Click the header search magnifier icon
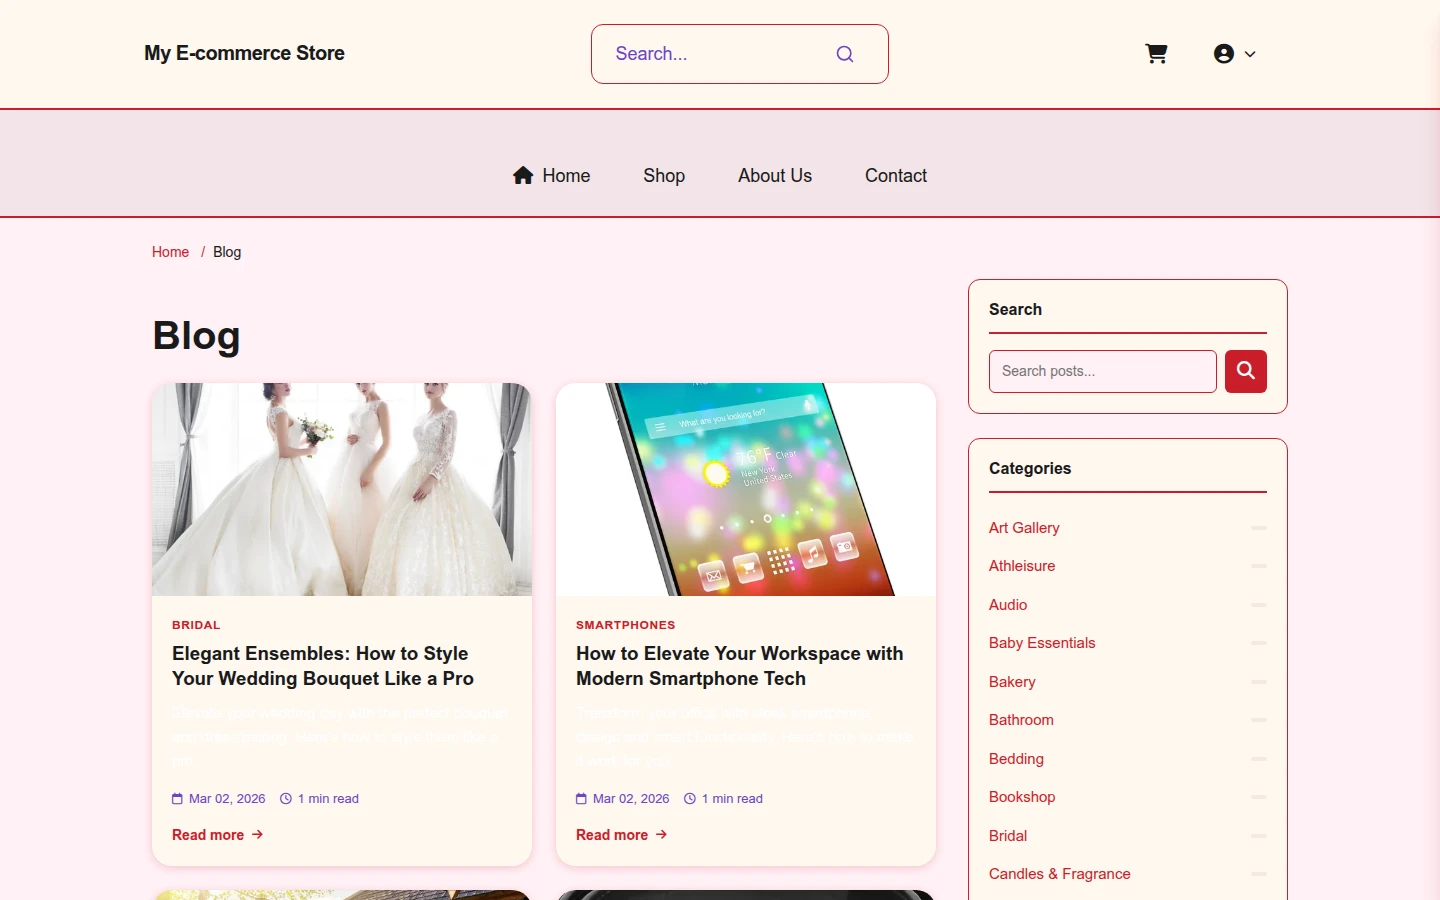 pyautogui.click(x=845, y=54)
